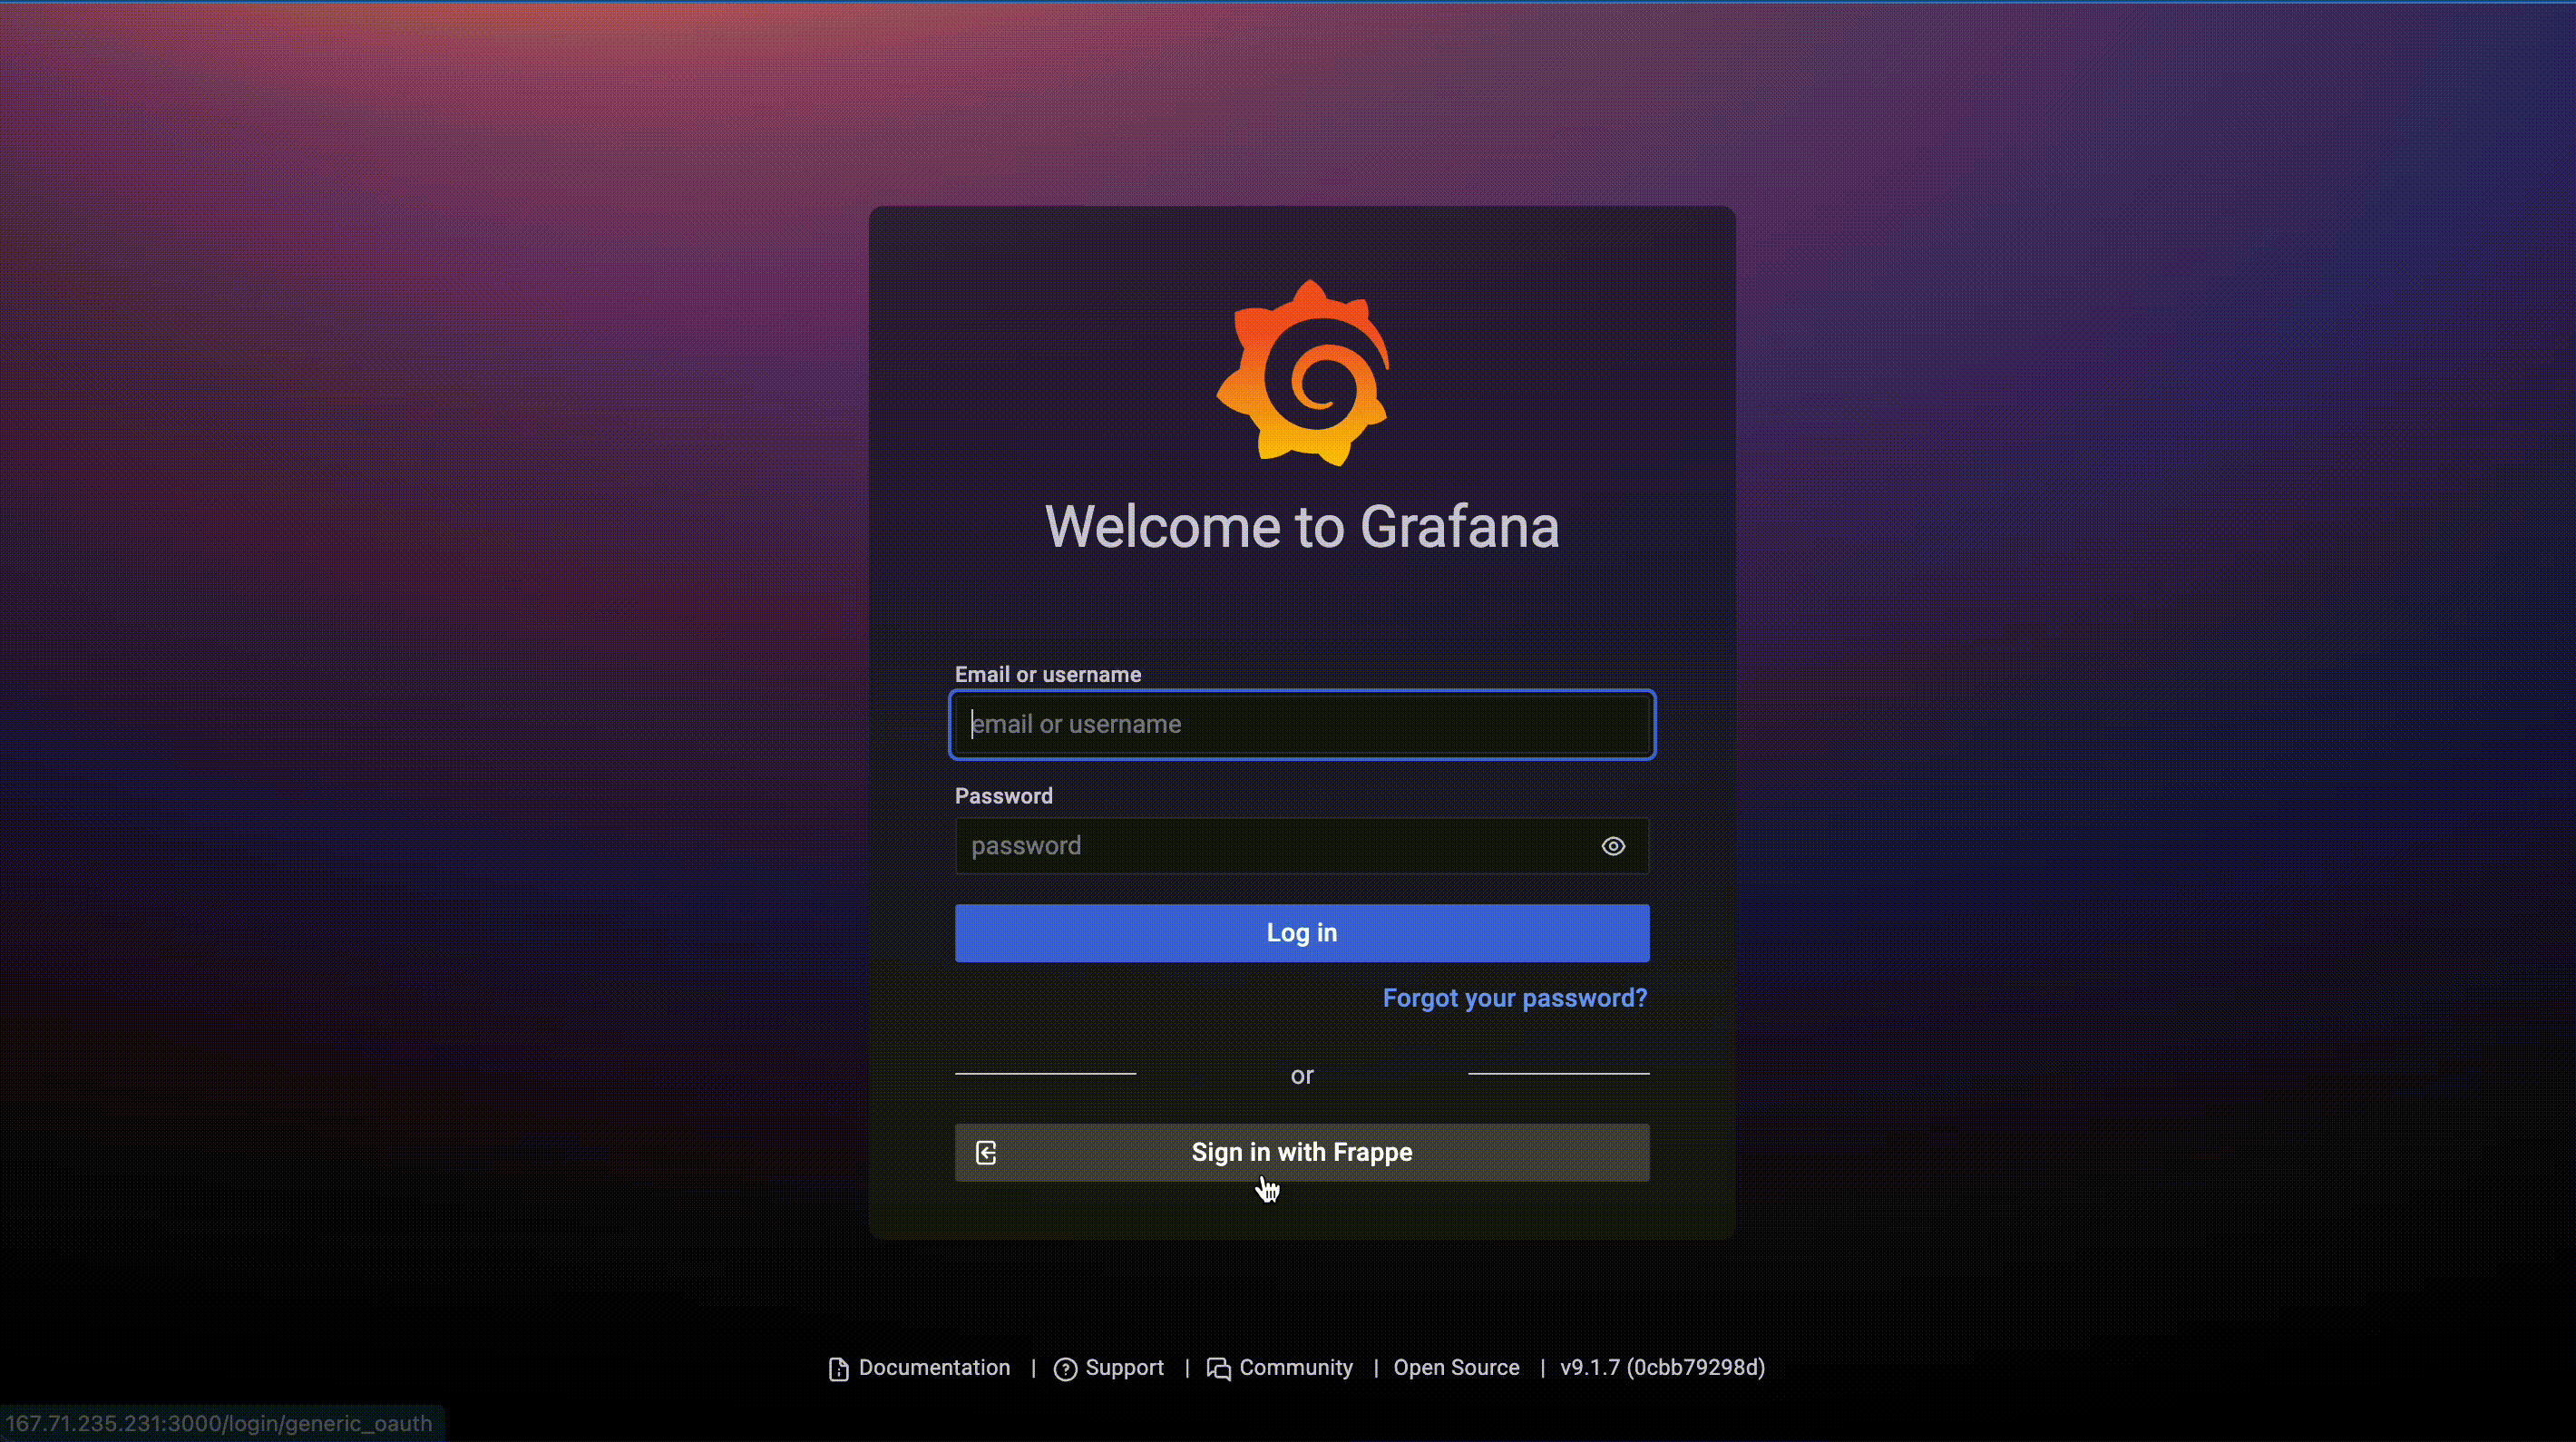Image resolution: width=2576 pixels, height=1442 pixels.
Task: Click the Grafana logo
Action: 1302,373
